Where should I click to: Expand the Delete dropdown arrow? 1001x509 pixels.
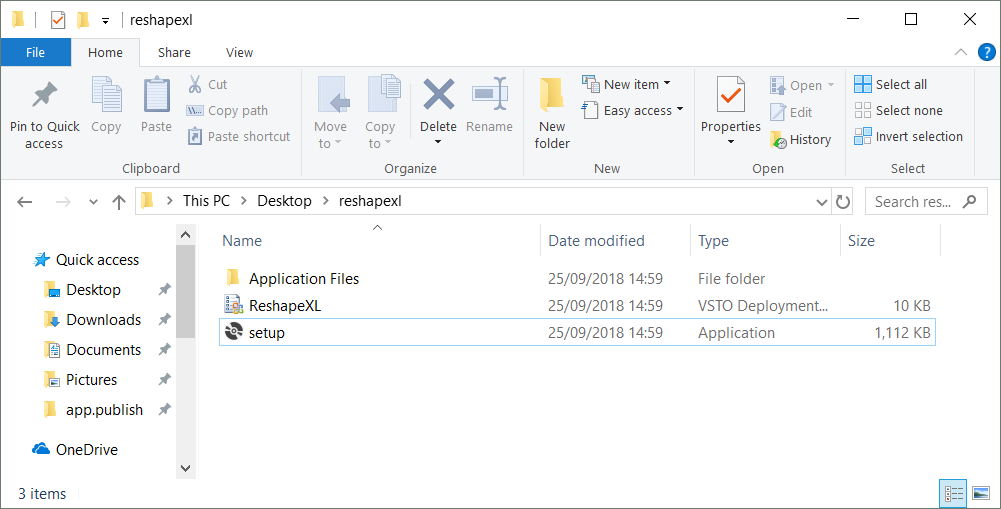click(439, 142)
